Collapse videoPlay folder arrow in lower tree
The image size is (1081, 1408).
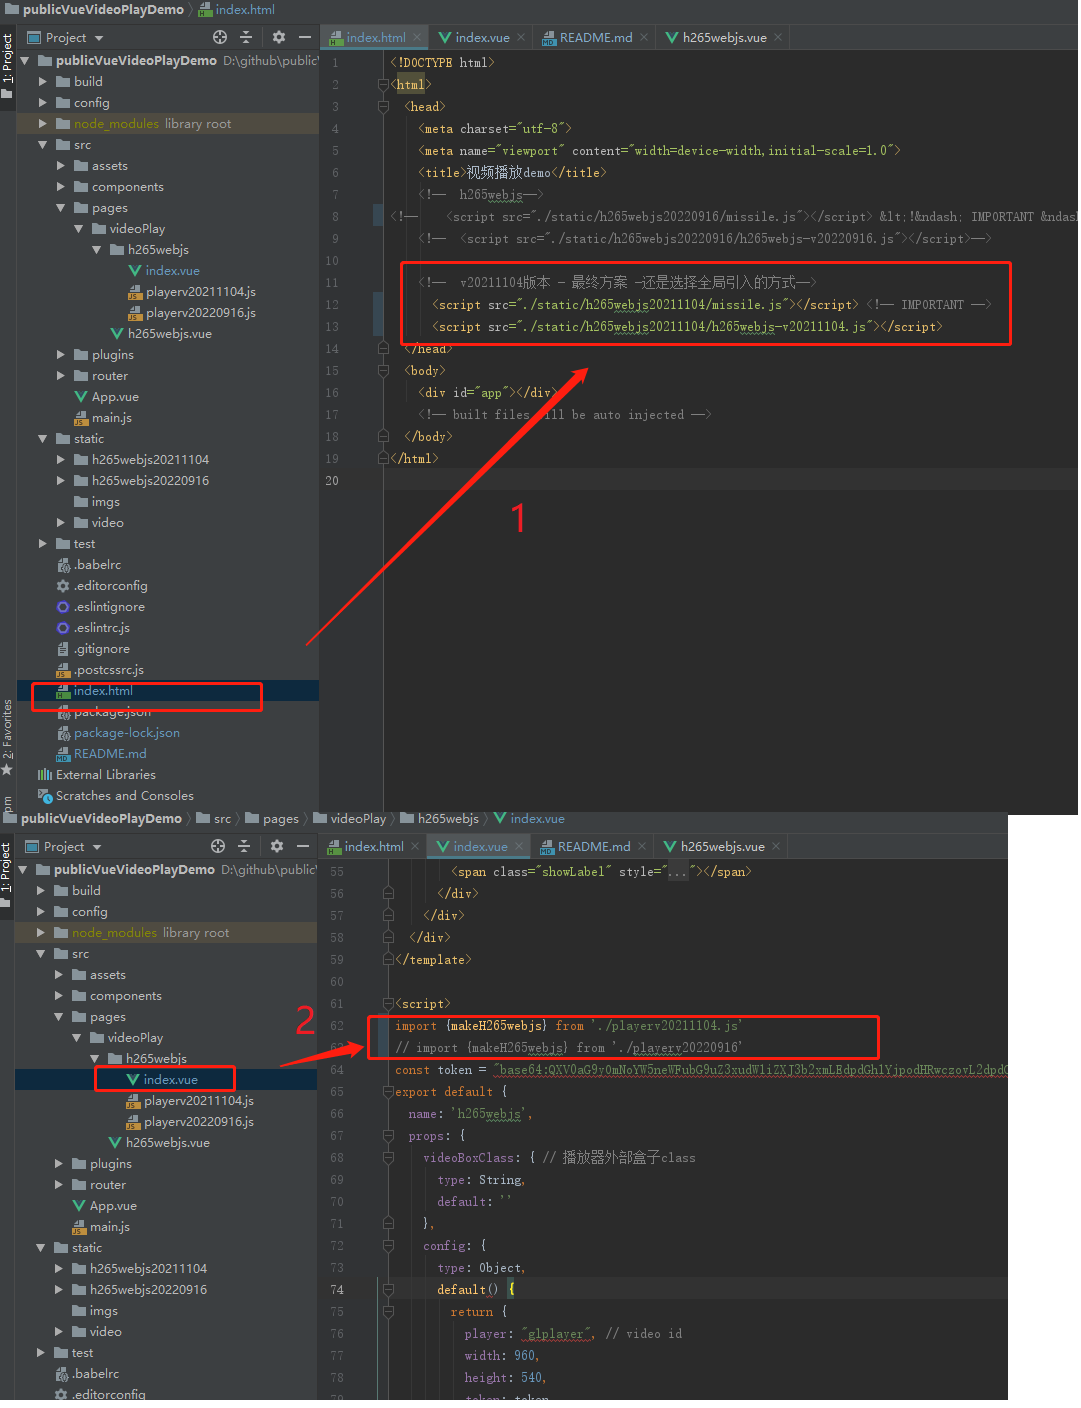pyautogui.click(x=77, y=1038)
